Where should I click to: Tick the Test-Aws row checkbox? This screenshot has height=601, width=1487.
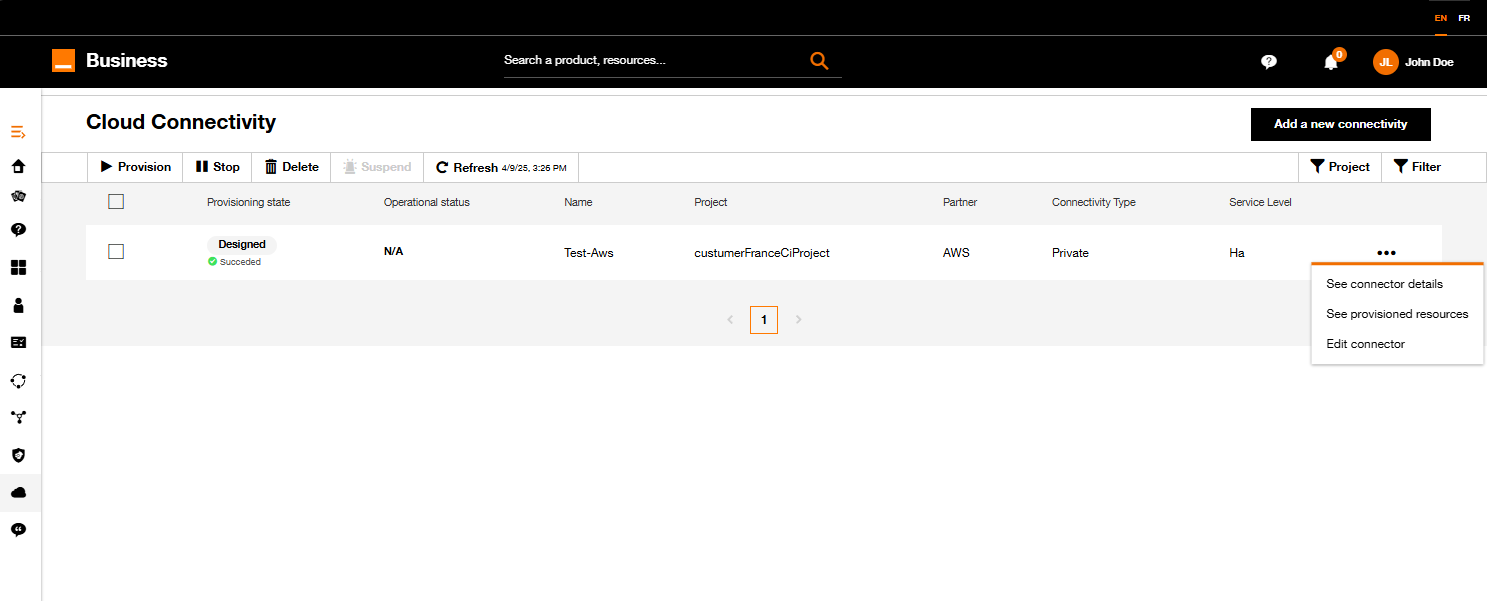(x=116, y=252)
